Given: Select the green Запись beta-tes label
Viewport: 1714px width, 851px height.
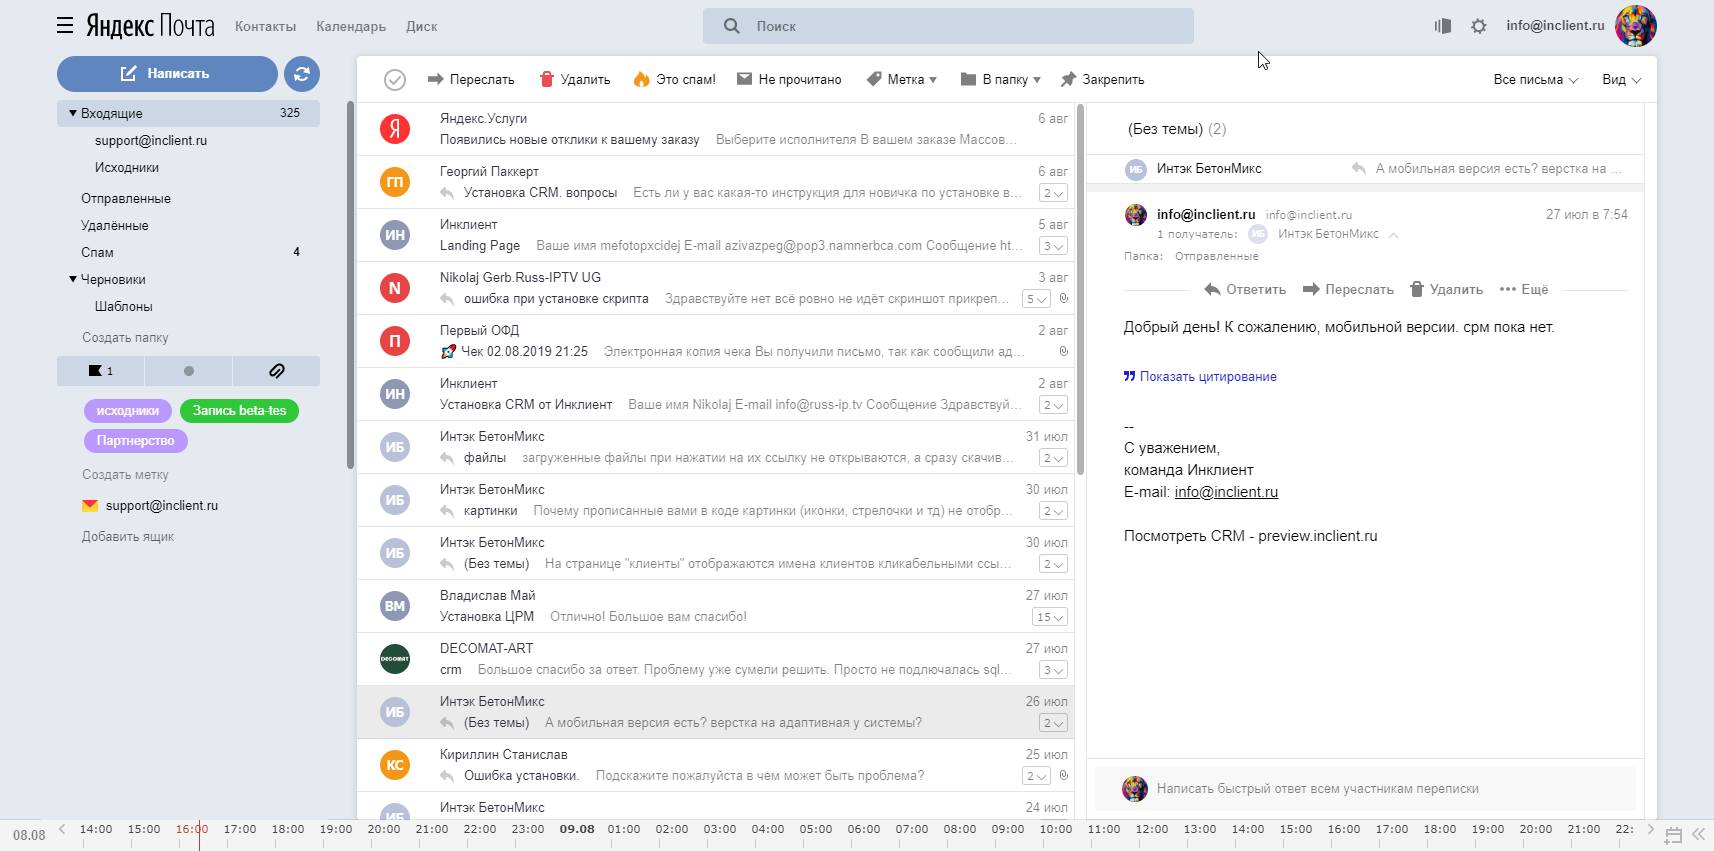Looking at the screenshot, I should pos(239,410).
